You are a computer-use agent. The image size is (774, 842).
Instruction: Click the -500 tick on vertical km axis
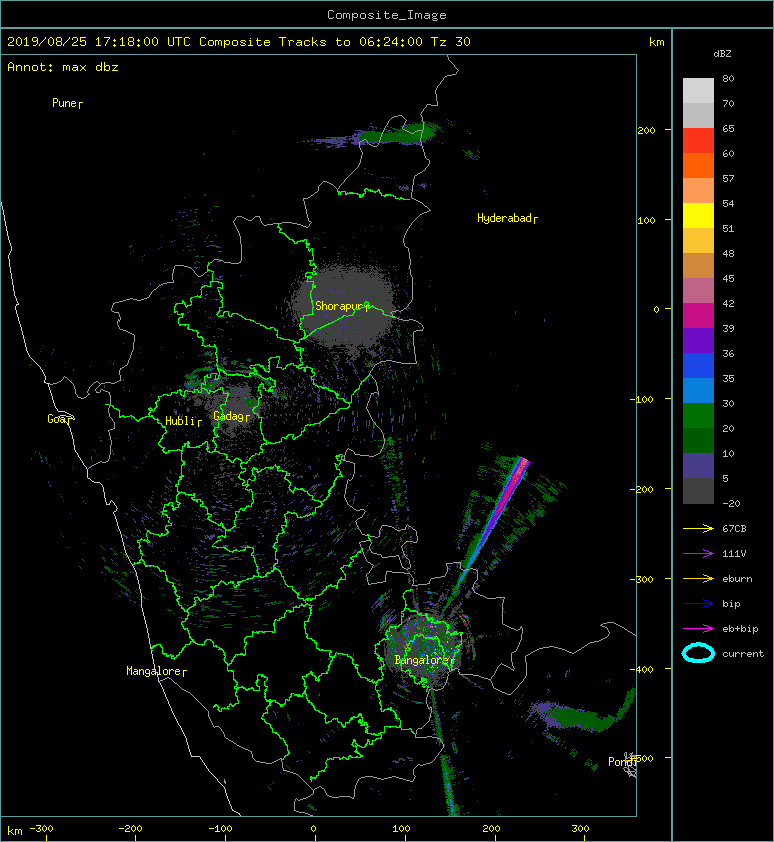coord(642,758)
